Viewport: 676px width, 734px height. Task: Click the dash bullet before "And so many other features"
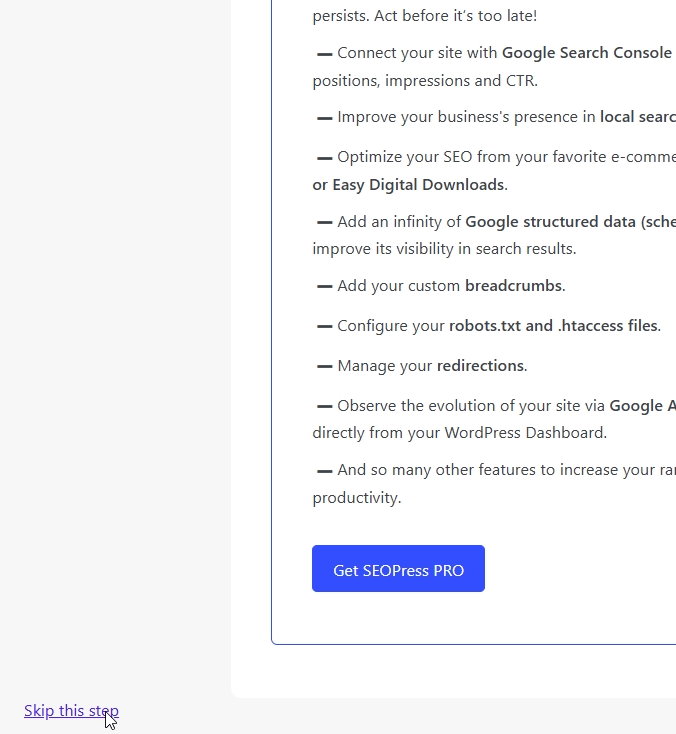click(324, 471)
